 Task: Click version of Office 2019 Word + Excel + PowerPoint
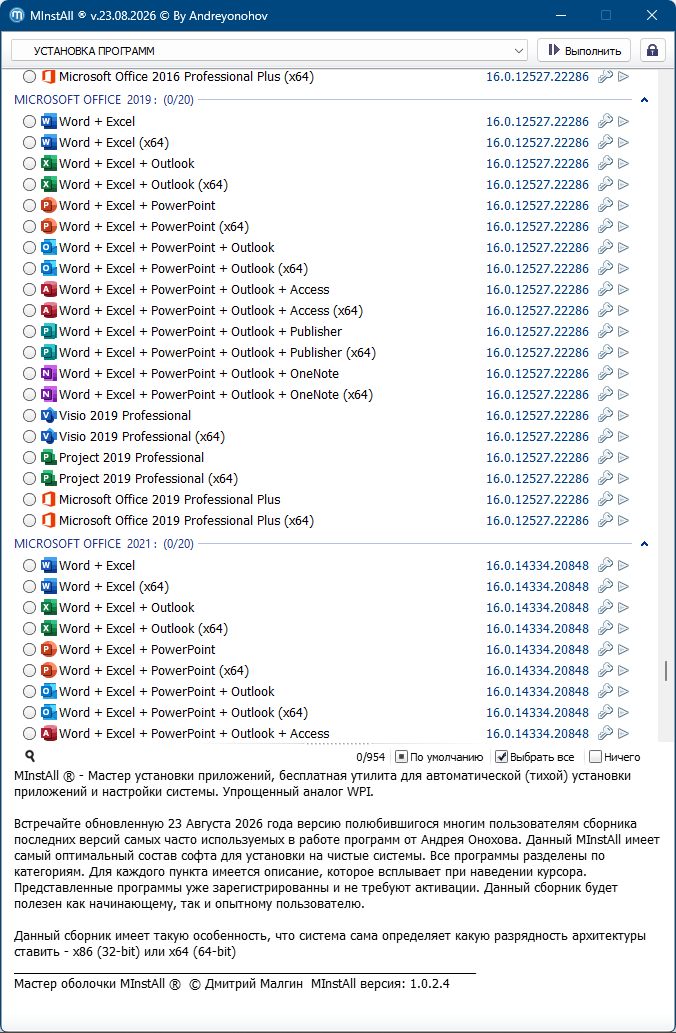point(538,206)
